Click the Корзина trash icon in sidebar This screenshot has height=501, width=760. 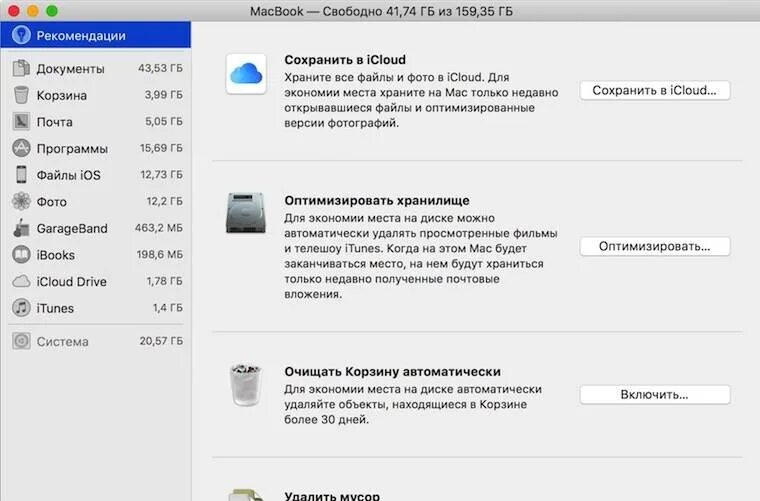pos(21,95)
